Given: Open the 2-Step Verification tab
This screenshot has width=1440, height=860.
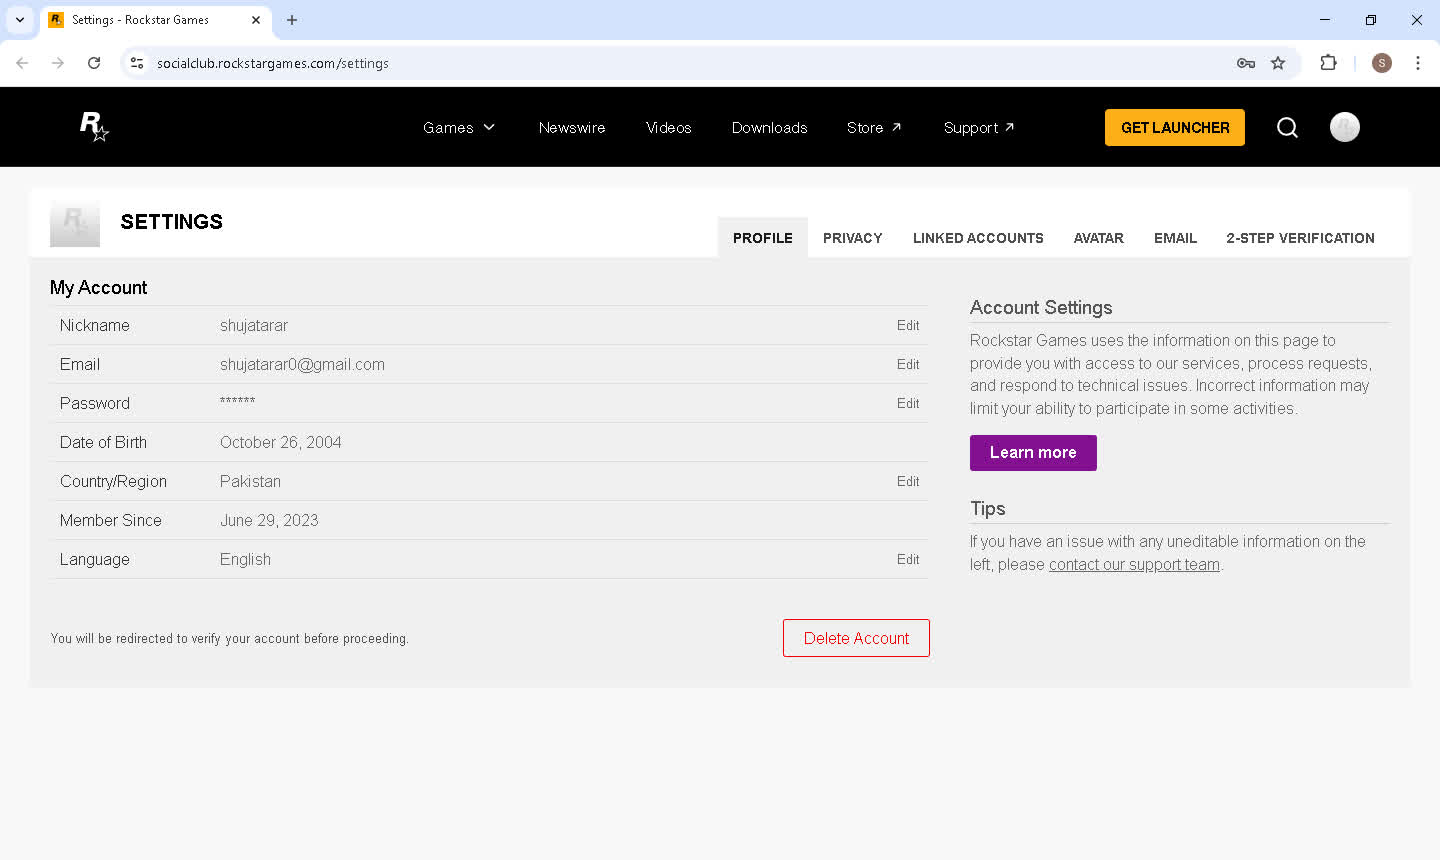Looking at the screenshot, I should point(1300,238).
